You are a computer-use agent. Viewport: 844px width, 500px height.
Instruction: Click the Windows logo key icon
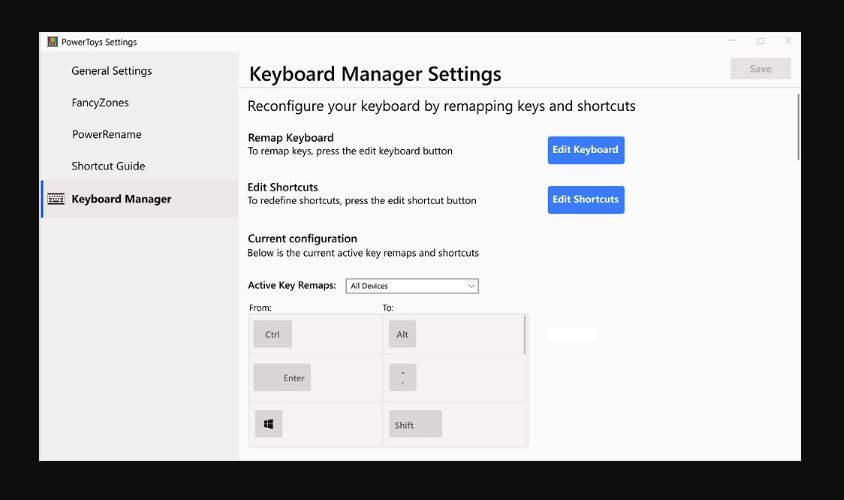coord(269,424)
